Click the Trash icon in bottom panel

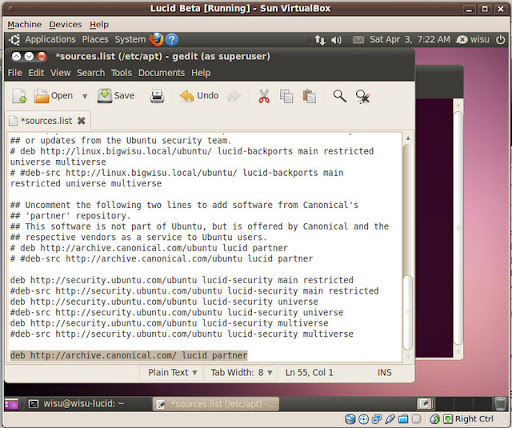(x=500, y=404)
